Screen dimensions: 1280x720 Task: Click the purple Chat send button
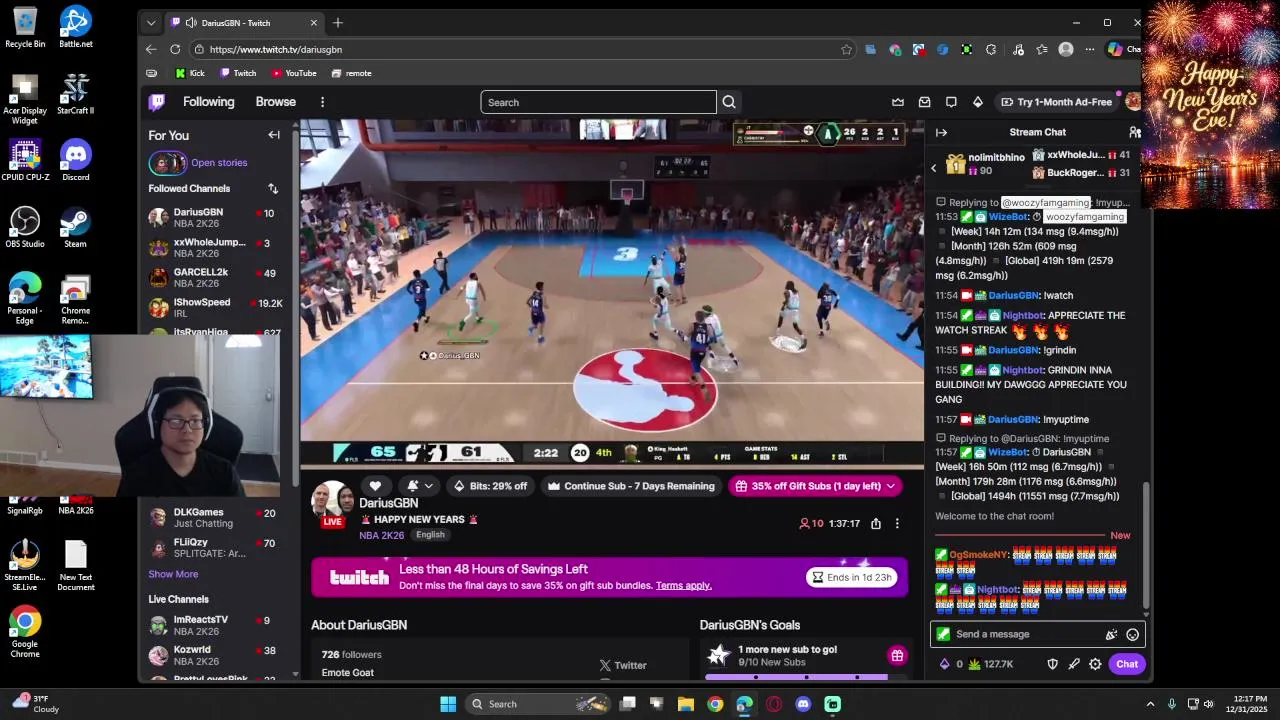1127,664
